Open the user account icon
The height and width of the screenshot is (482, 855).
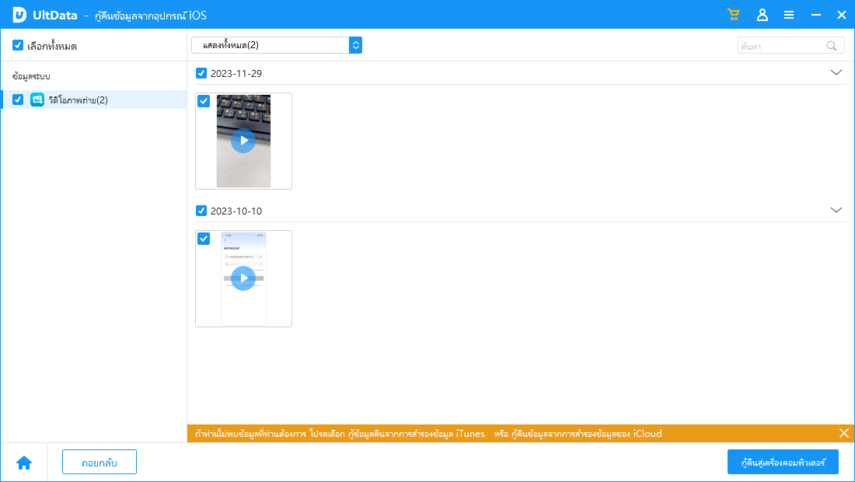[762, 15]
